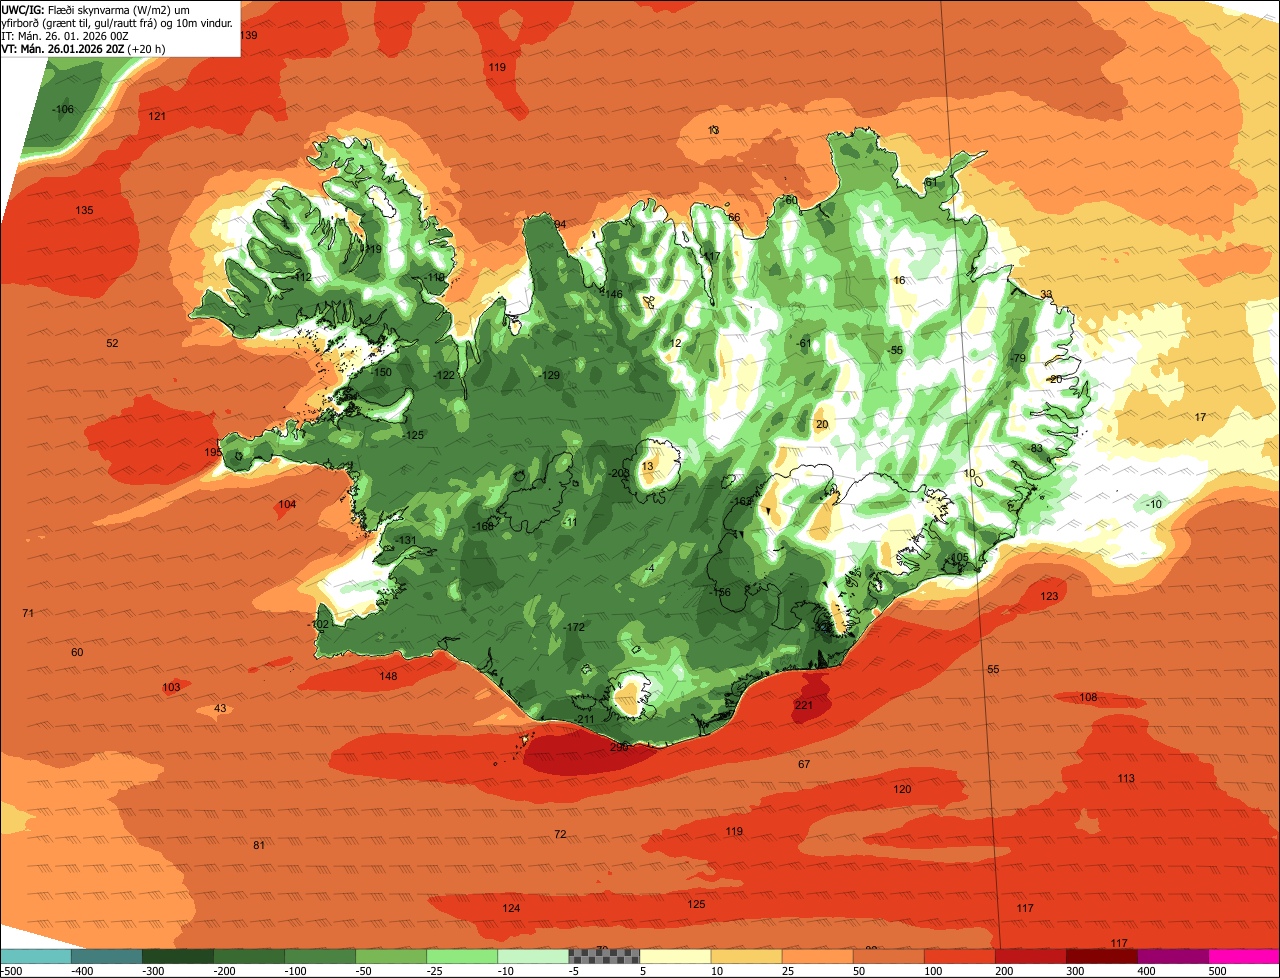Image resolution: width=1280 pixels, height=978 pixels.
Task: Click the map value 43
Action: pos(220,708)
